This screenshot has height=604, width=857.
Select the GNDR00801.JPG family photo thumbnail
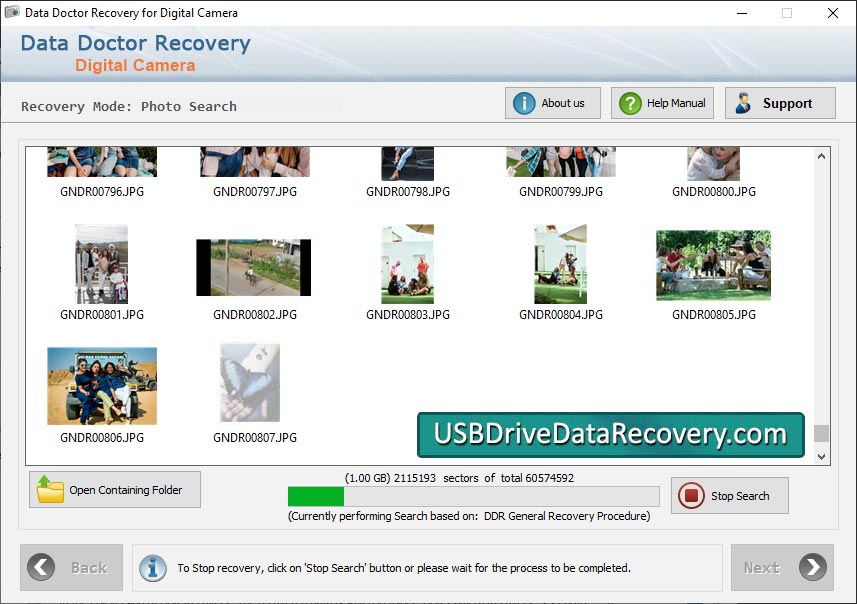coord(102,264)
